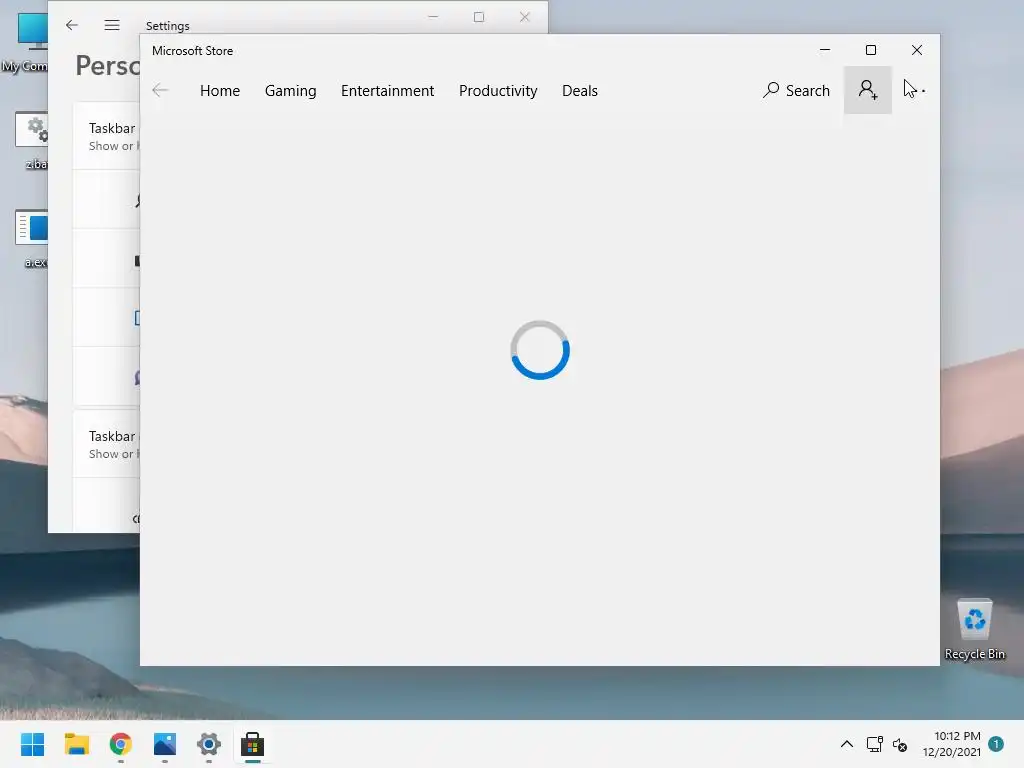Open the Entertainment tab
This screenshot has height=768, width=1024.
[x=387, y=91]
